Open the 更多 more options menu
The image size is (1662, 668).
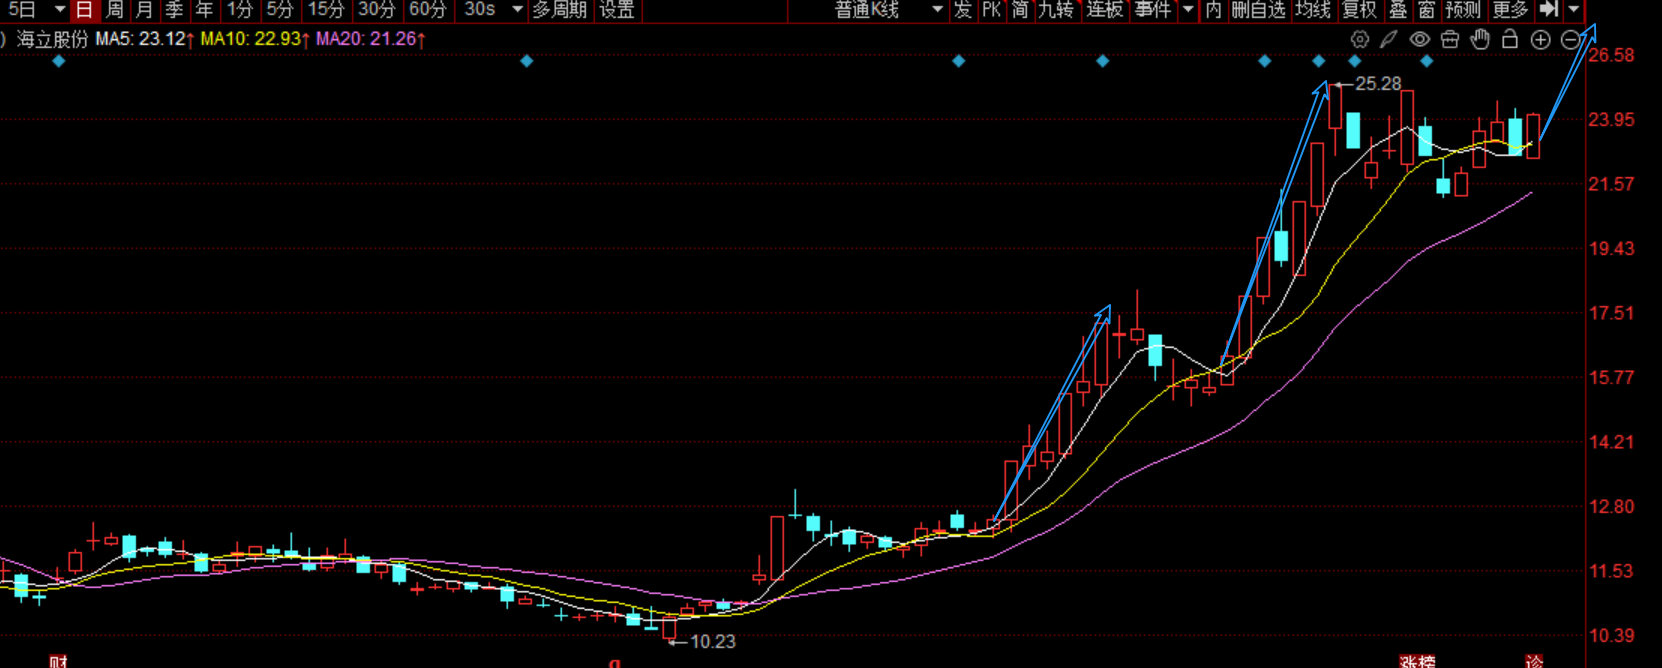[x=1510, y=9]
